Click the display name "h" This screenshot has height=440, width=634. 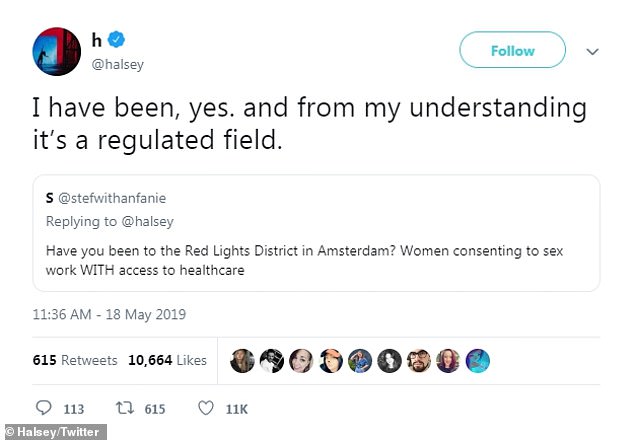pos(96,39)
